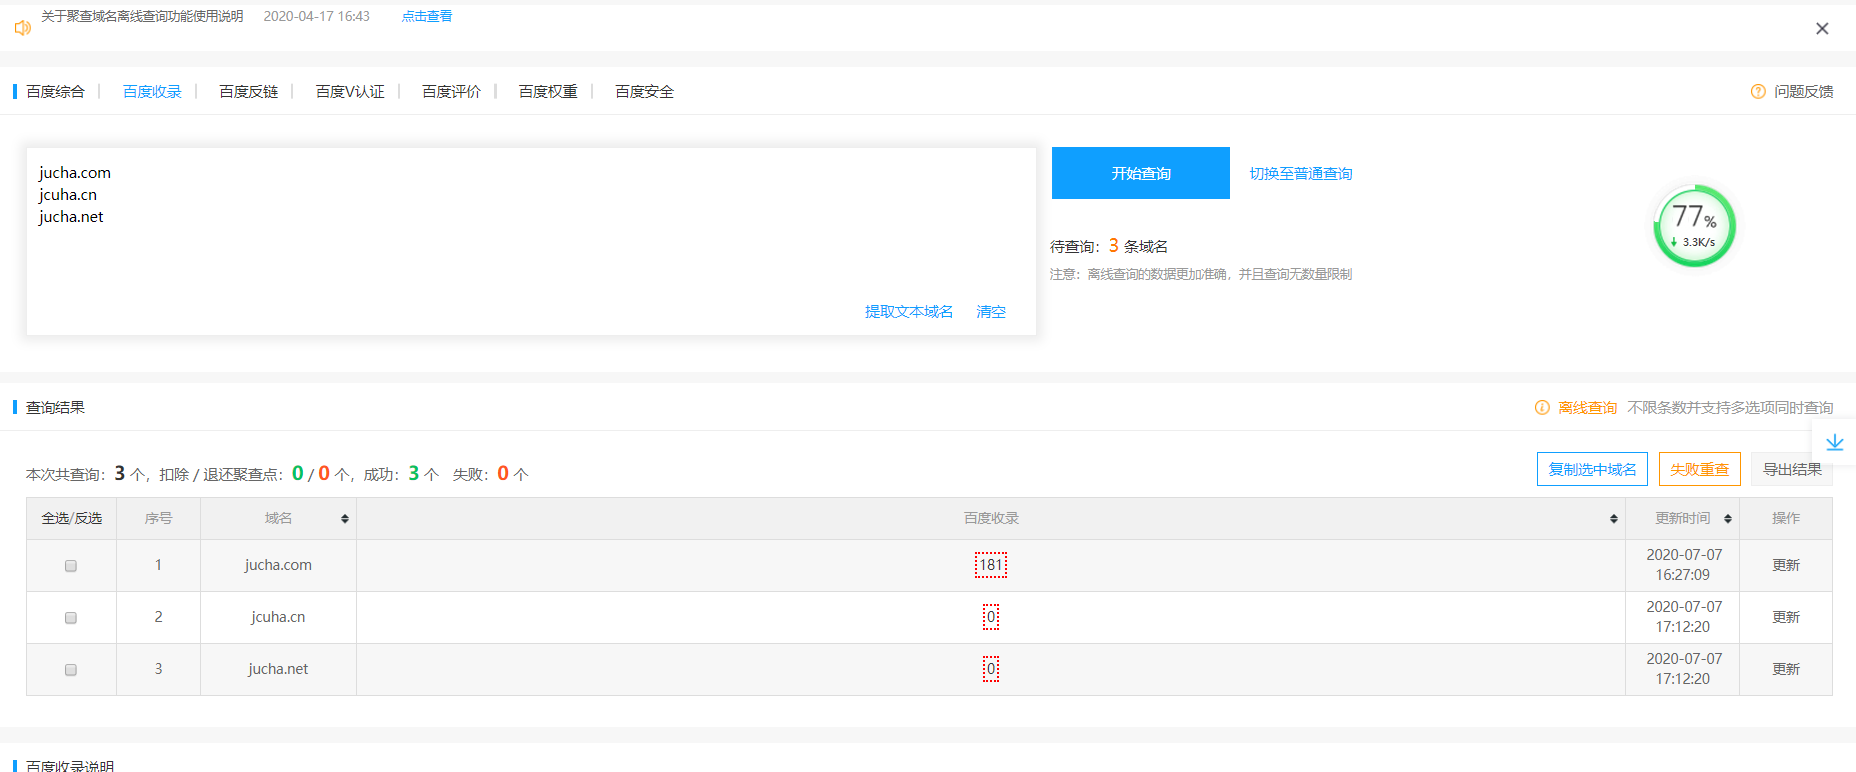Click 清空 to clear domains
The width and height of the screenshot is (1856, 772).
tap(991, 312)
